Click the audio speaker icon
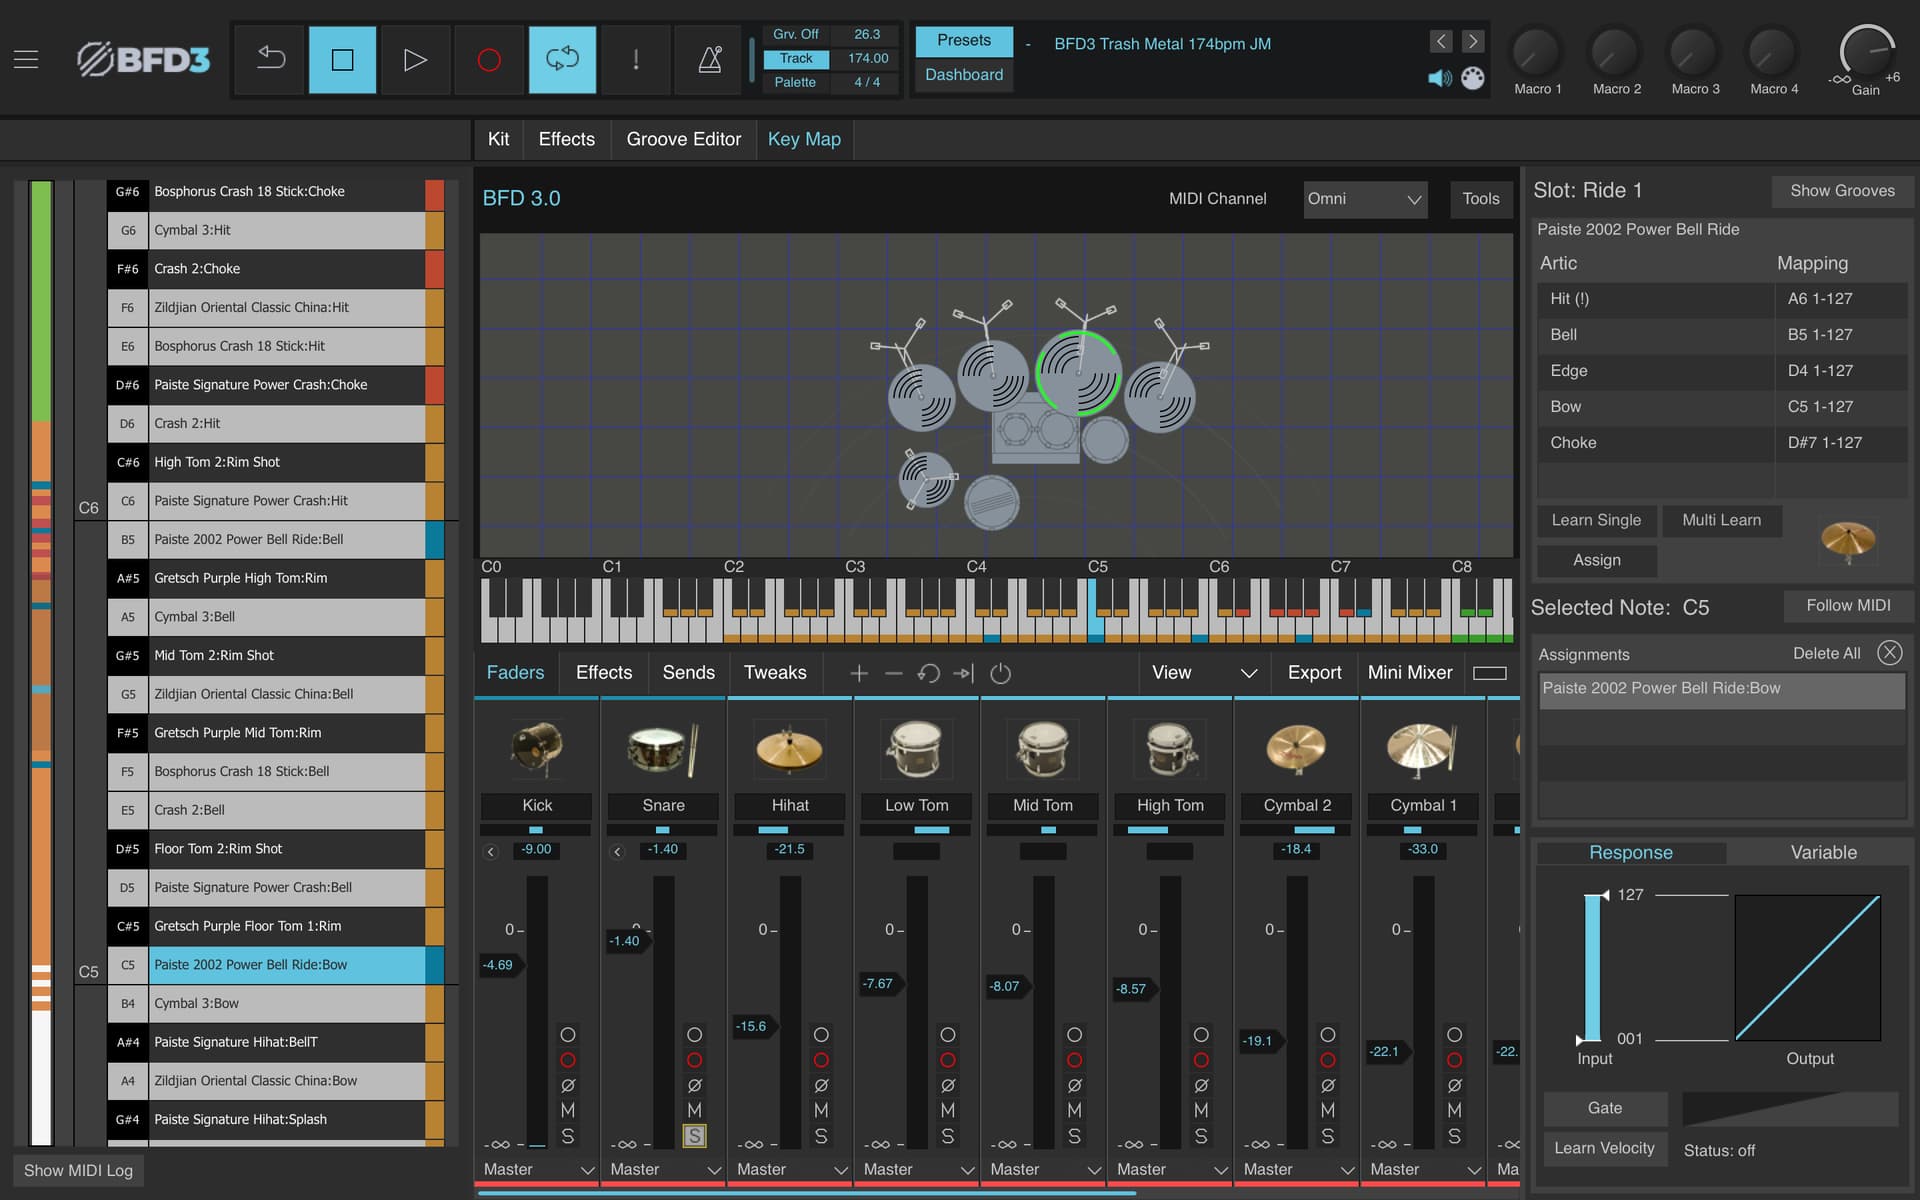This screenshot has width=1920, height=1200. (x=1439, y=78)
